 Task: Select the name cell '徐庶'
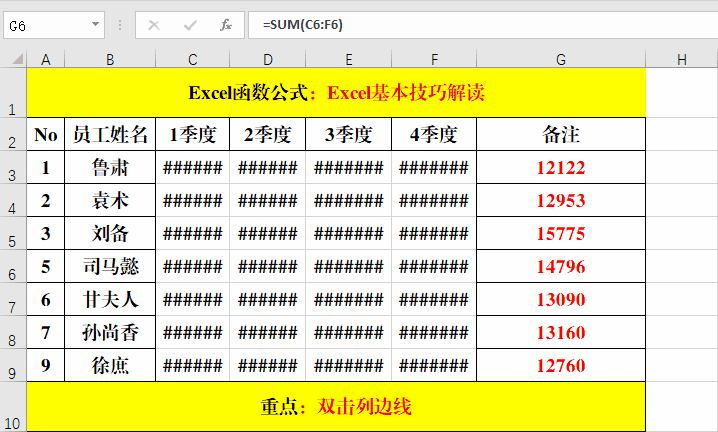click(110, 365)
